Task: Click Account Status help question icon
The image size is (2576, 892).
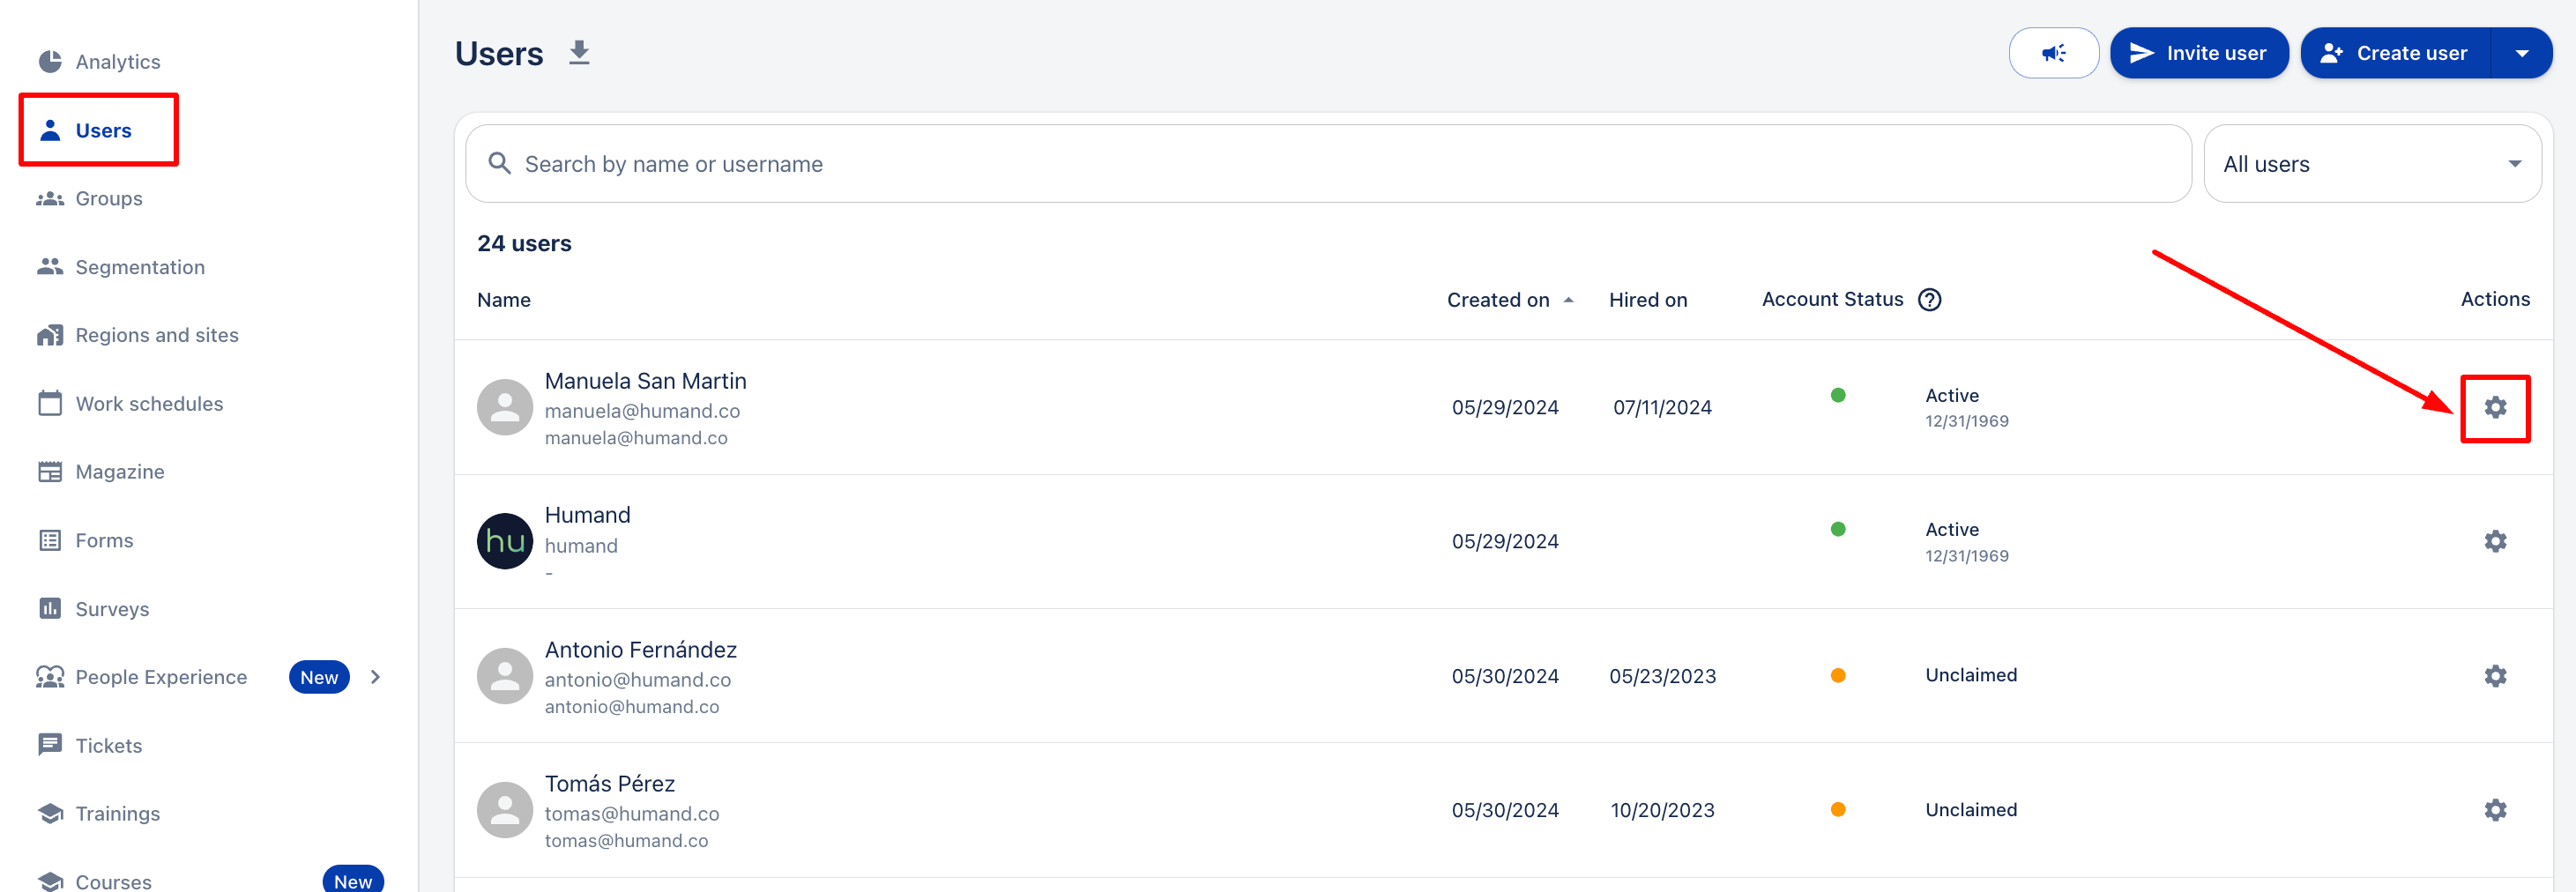Action: point(1929,300)
